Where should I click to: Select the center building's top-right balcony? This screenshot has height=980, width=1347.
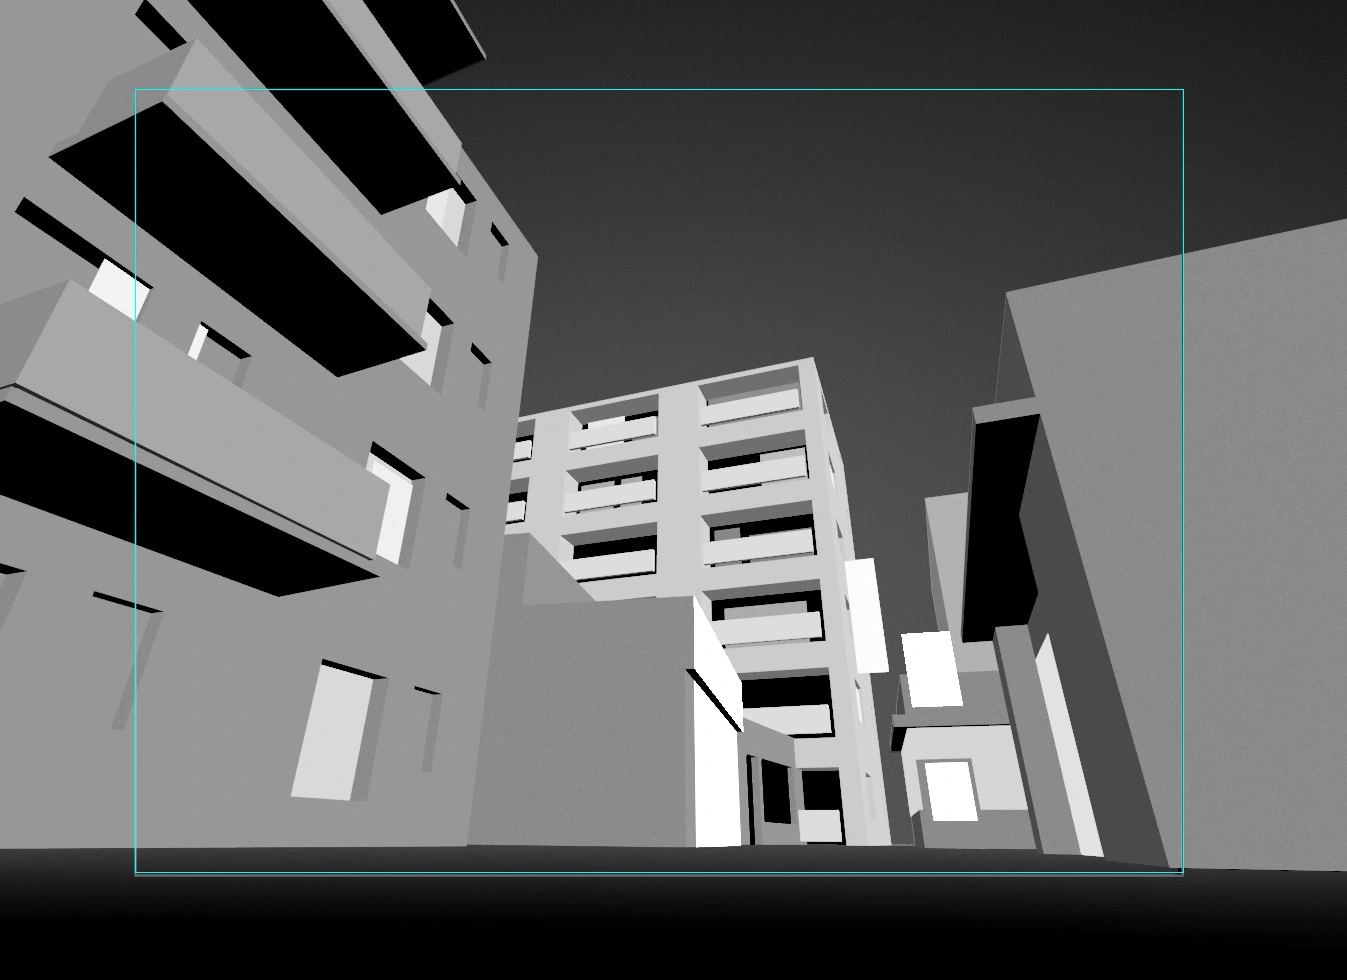(x=751, y=404)
